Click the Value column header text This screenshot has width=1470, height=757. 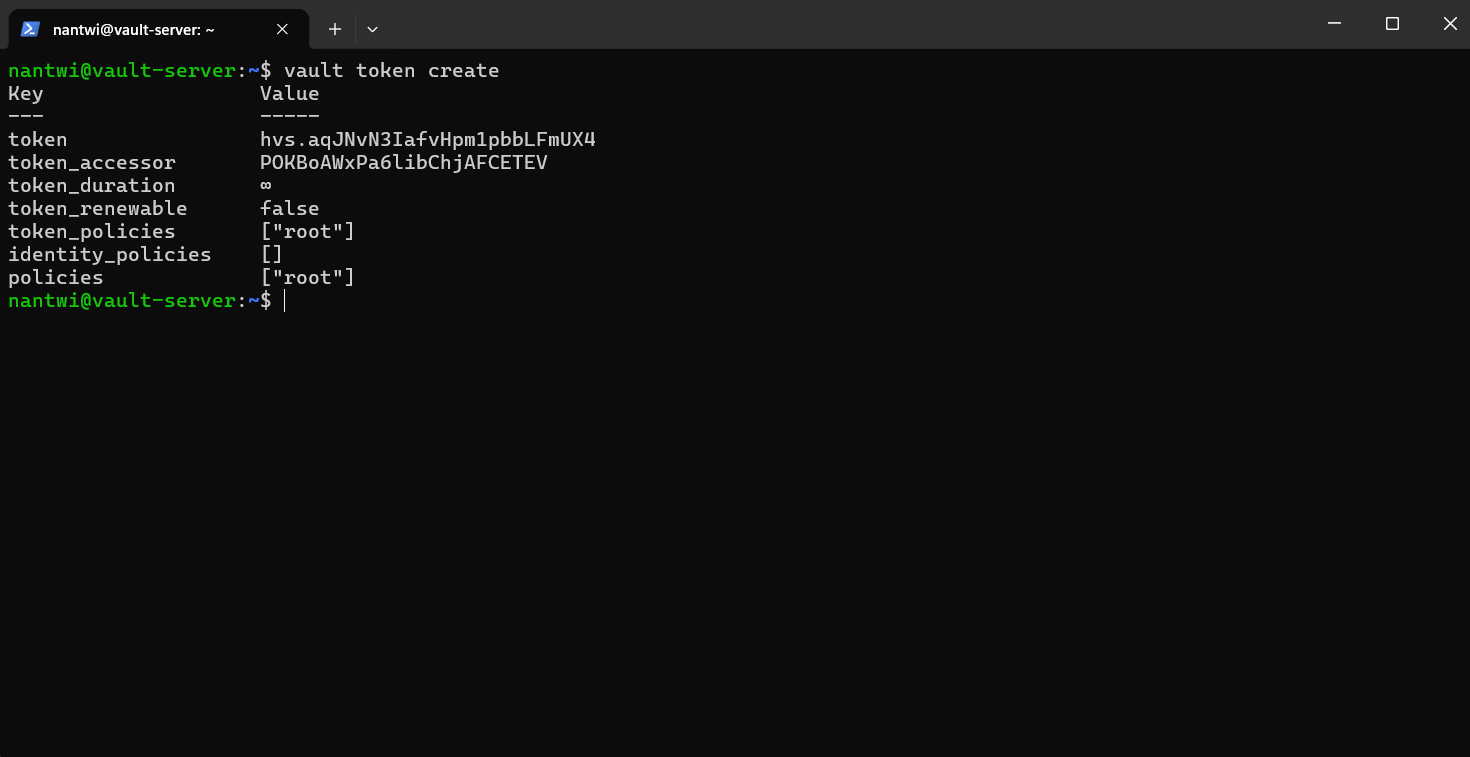[x=289, y=93]
